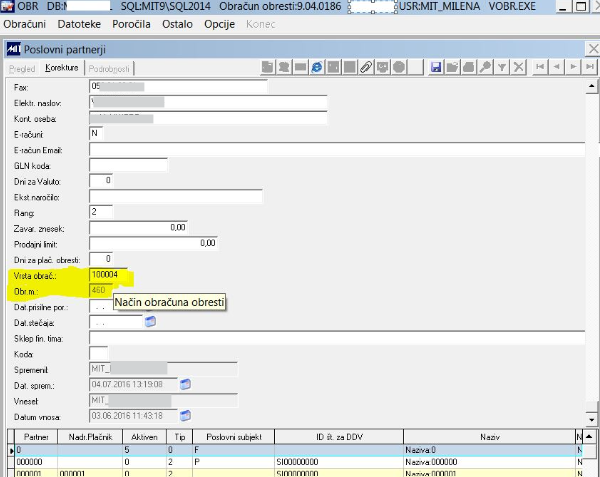Screen dimensions: 600x477
Task: Open calendar next to Dat. sprem. field
Action: click(x=186, y=384)
